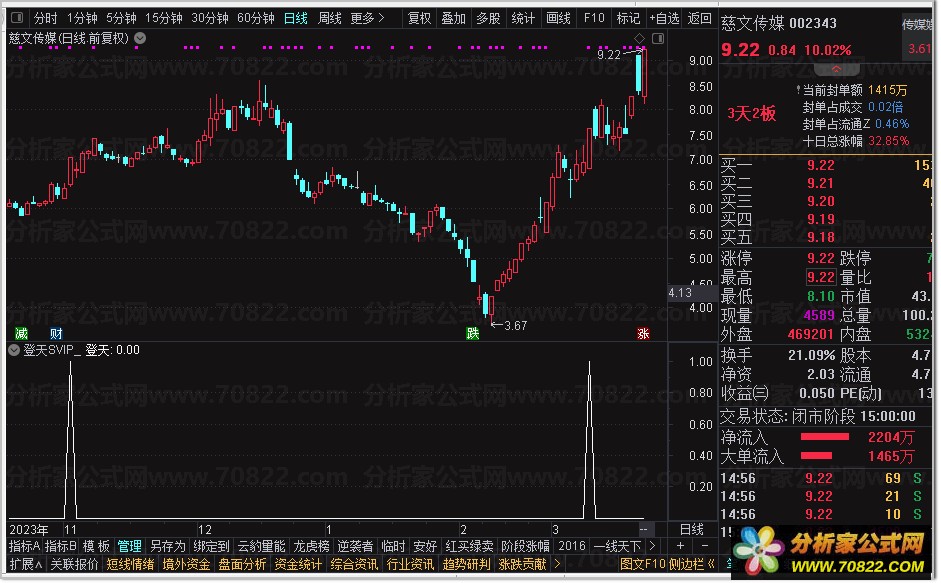The height and width of the screenshot is (583, 941).
Task: Select the 临时 indicator tab
Action: tap(393, 546)
